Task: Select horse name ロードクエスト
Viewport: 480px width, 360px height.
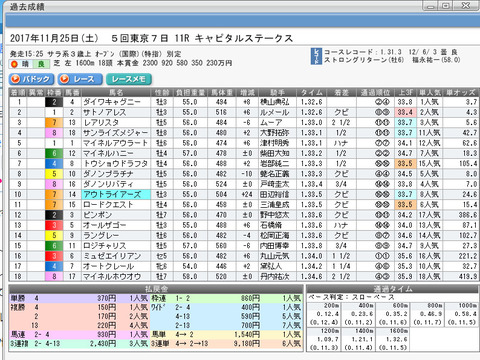Action: coord(108,205)
